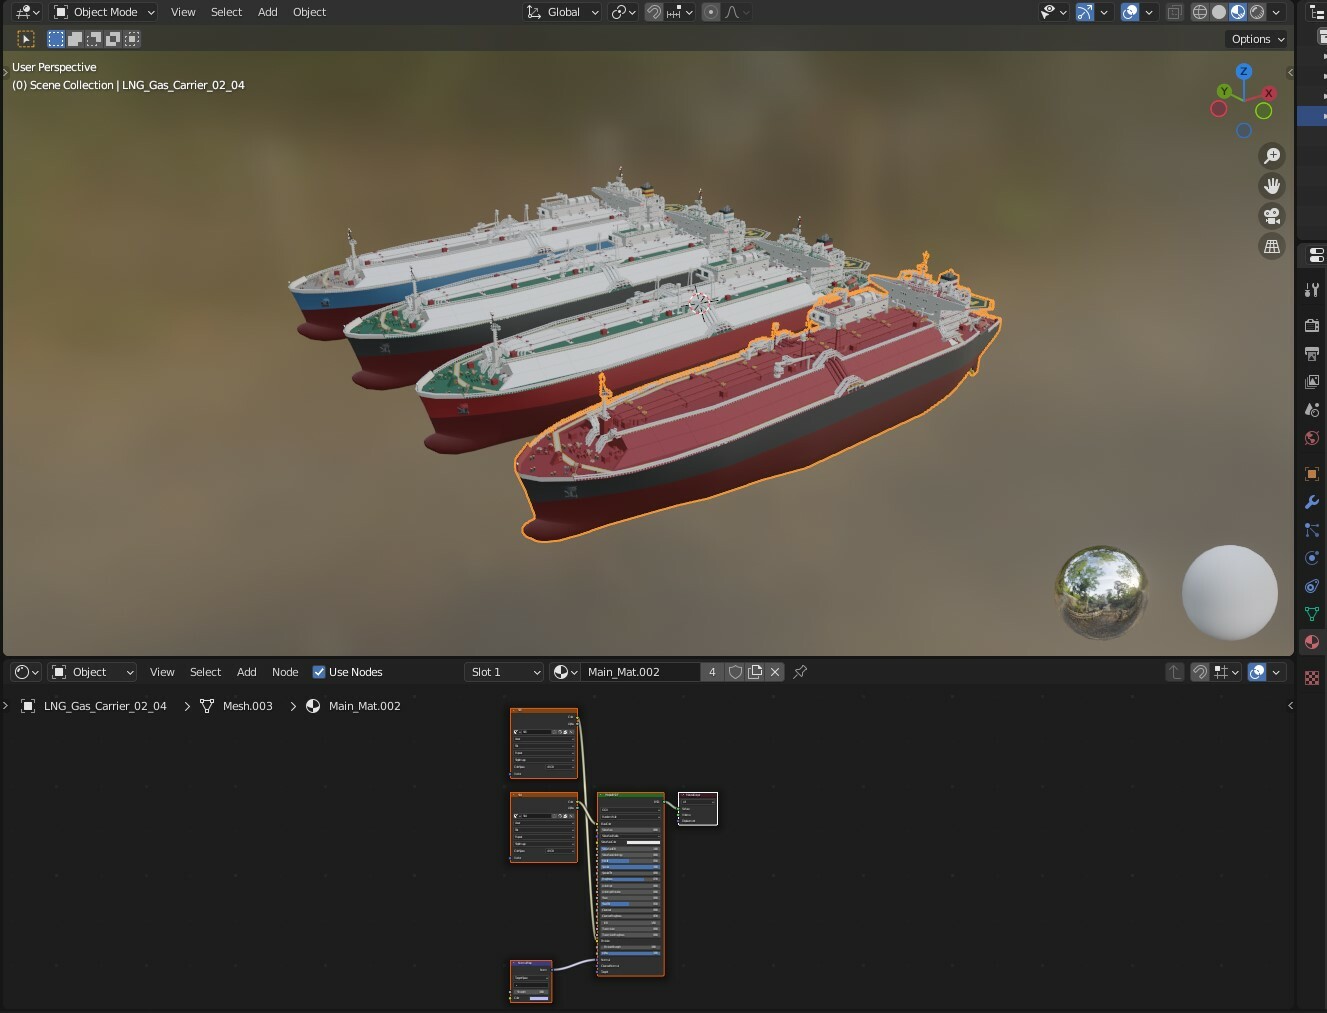Open the Select menu in 3D viewport header

pos(226,11)
